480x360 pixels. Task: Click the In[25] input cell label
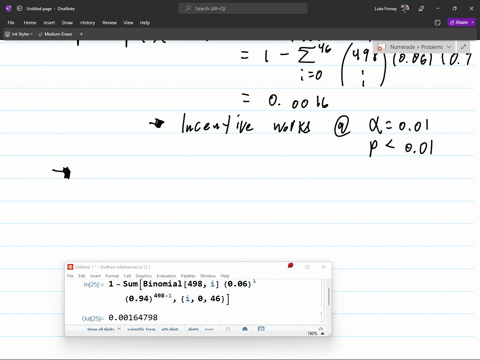point(94,284)
